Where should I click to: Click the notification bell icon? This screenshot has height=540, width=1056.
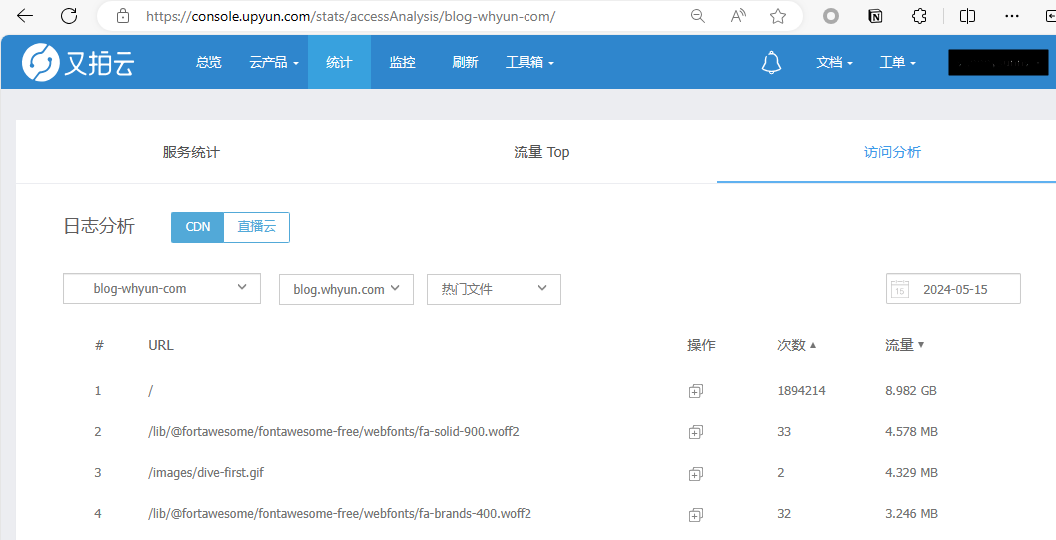[771, 62]
